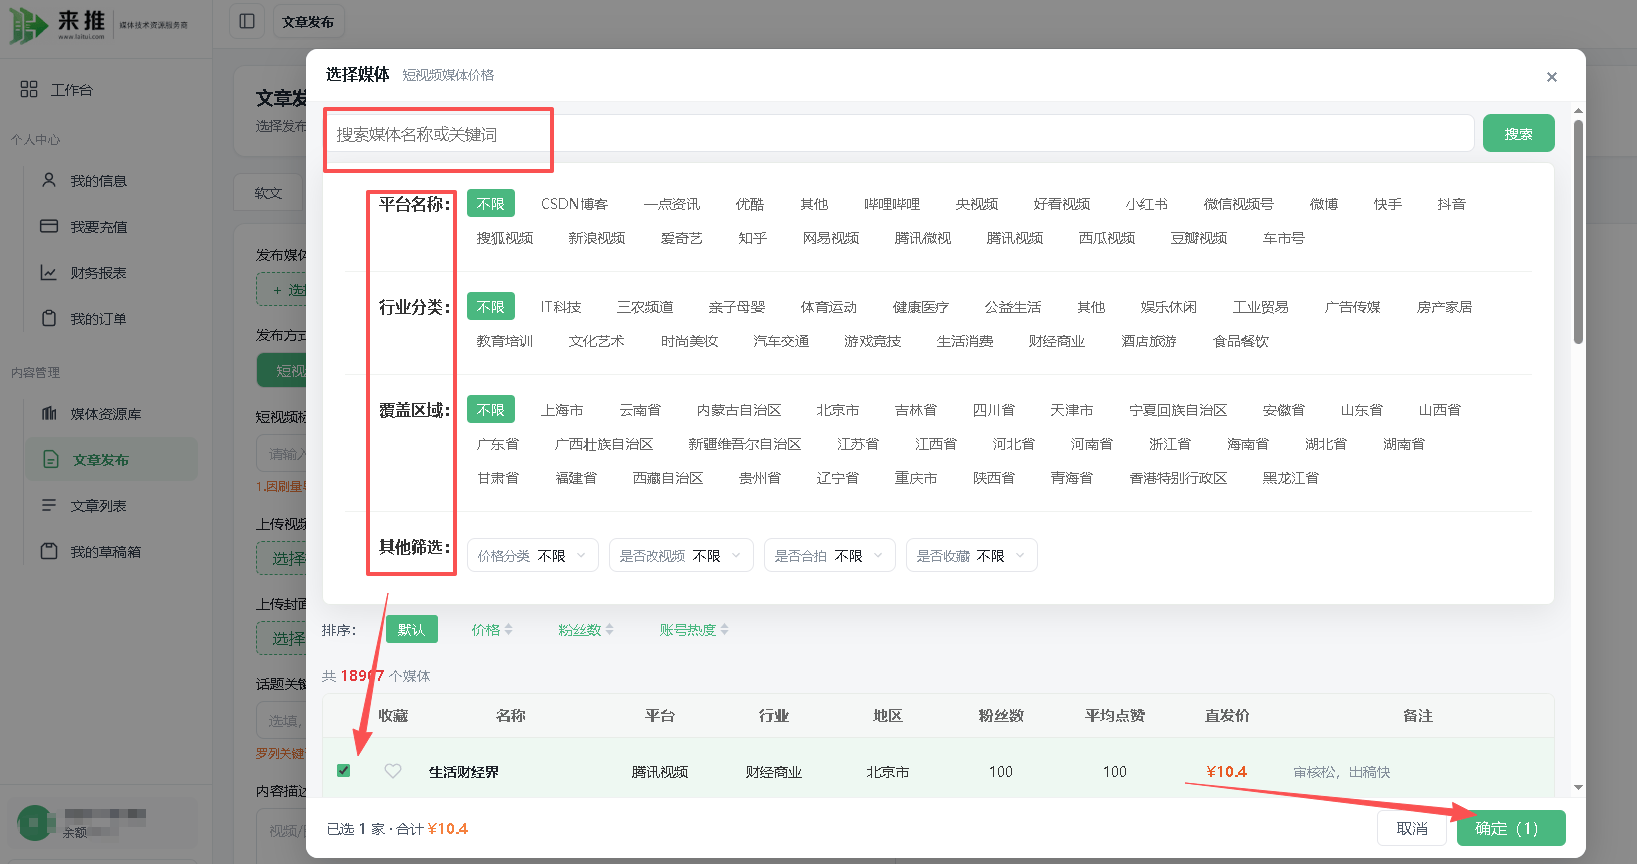Select 不限 under 平台名称
Viewport: 1637px width, 864px height.
coord(490,203)
